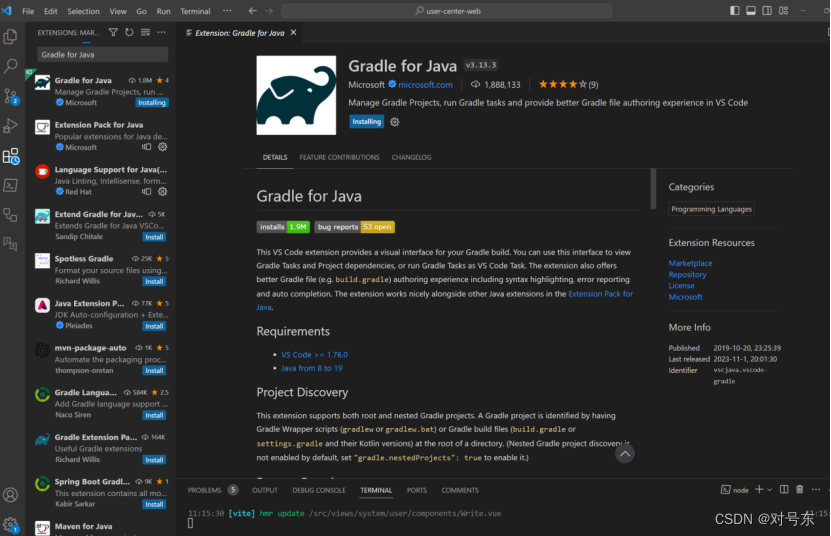Switch to the Output panel tab
Viewport: 831px width, 536px height.
[x=264, y=490]
